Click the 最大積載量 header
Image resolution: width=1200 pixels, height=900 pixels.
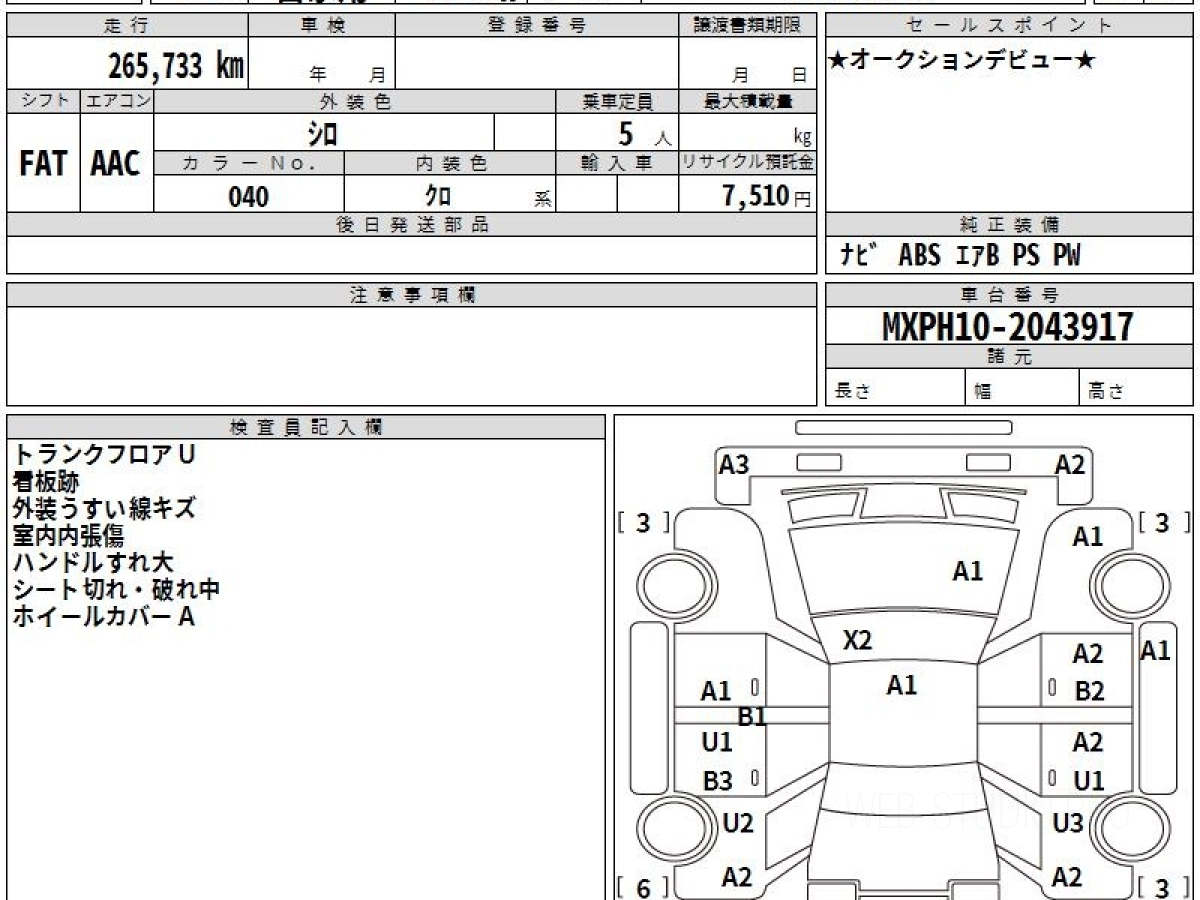[747, 101]
